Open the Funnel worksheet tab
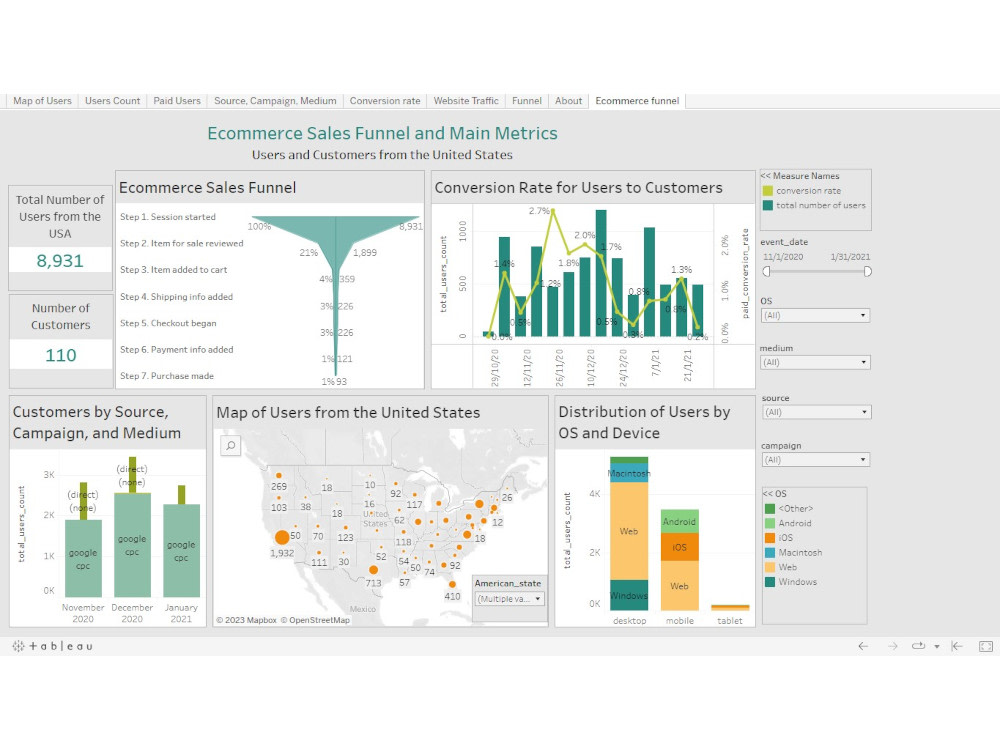Image resolution: width=1000 pixels, height=750 pixels. tap(527, 100)
